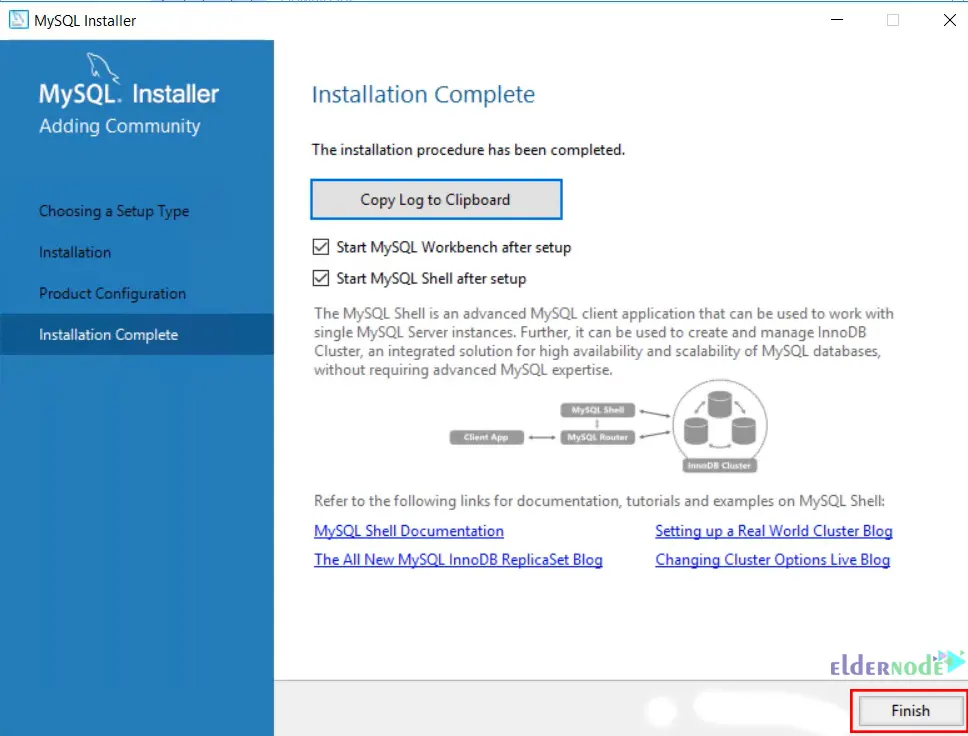Open Product Configuration from the sidebar
This screenshot has height=736, width=968.
coord(112,293)
